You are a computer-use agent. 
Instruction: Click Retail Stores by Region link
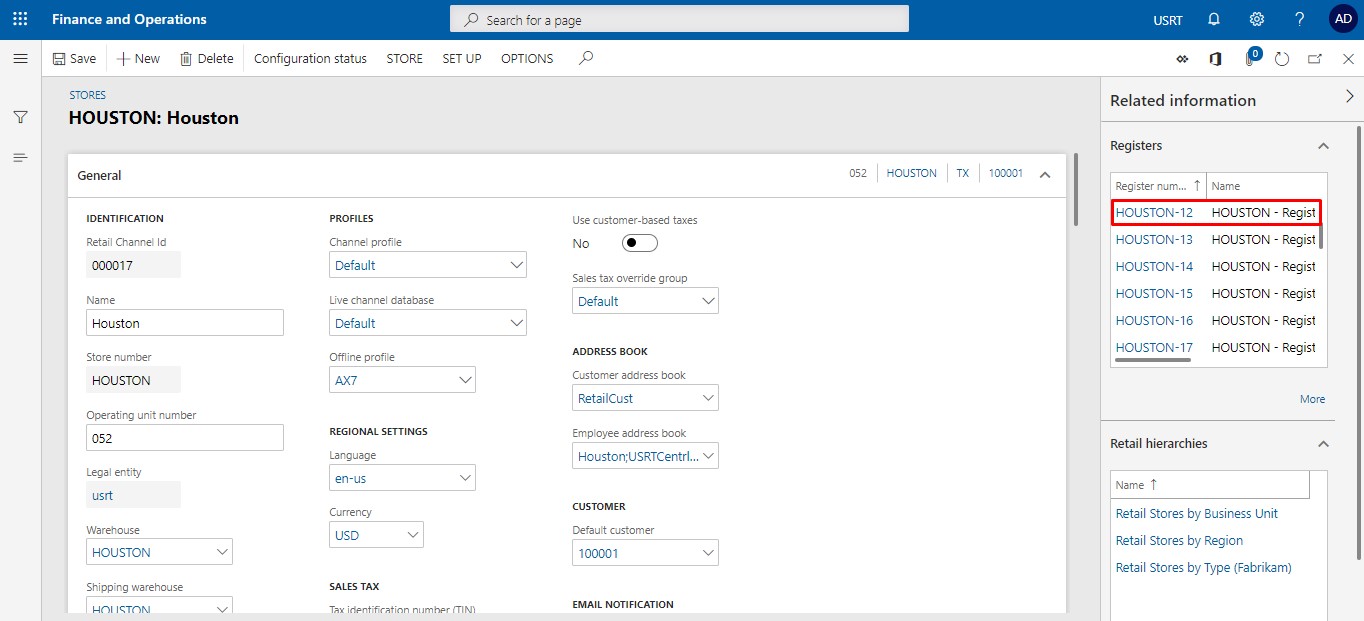[x=1179, y=541]
